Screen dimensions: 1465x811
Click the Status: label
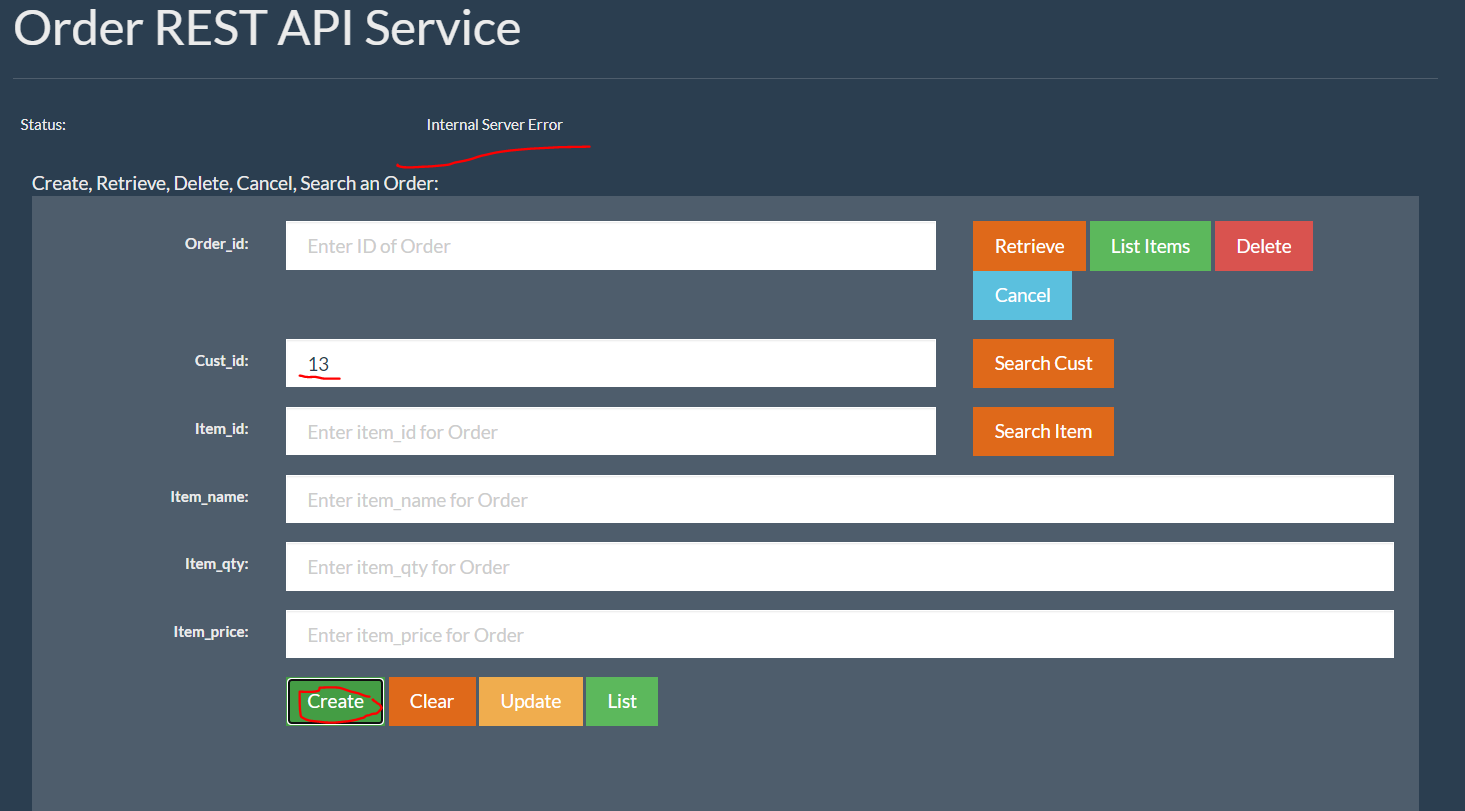(x=43, y=124)
